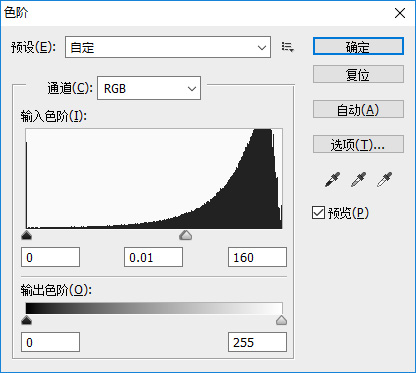This screenshot has height=373, width=416.
Task: Click the 复位 reset button
Action: click(x=358, y=74)
